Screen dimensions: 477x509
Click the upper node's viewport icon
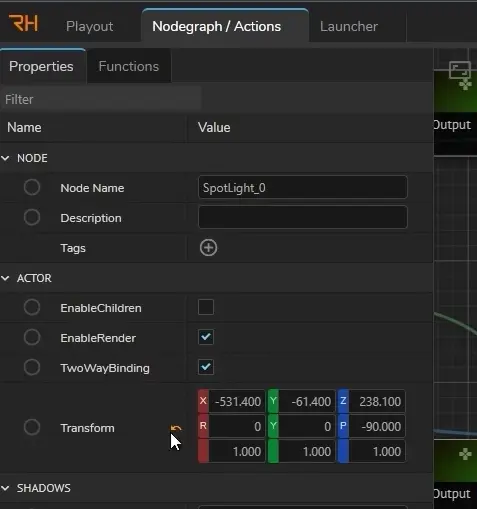tap(460, 70)
